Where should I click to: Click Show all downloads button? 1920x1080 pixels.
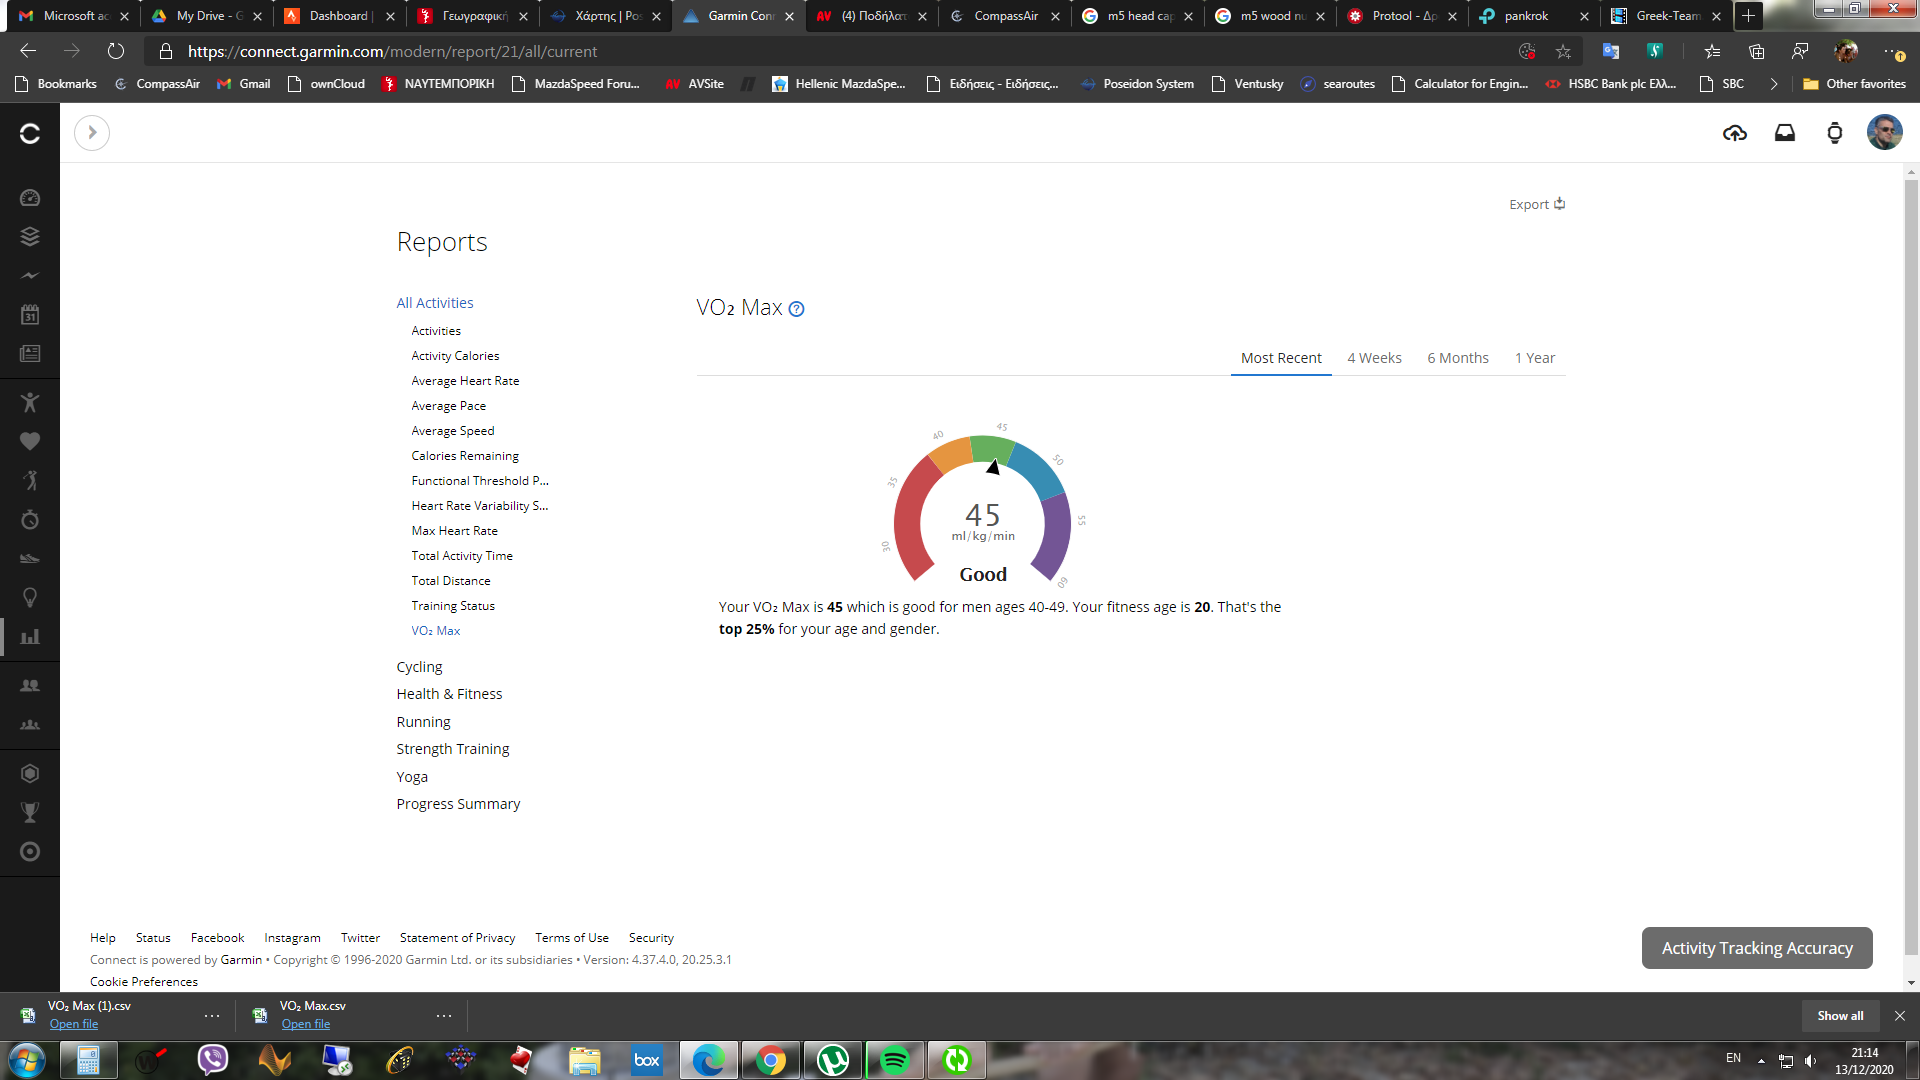1840,1016
